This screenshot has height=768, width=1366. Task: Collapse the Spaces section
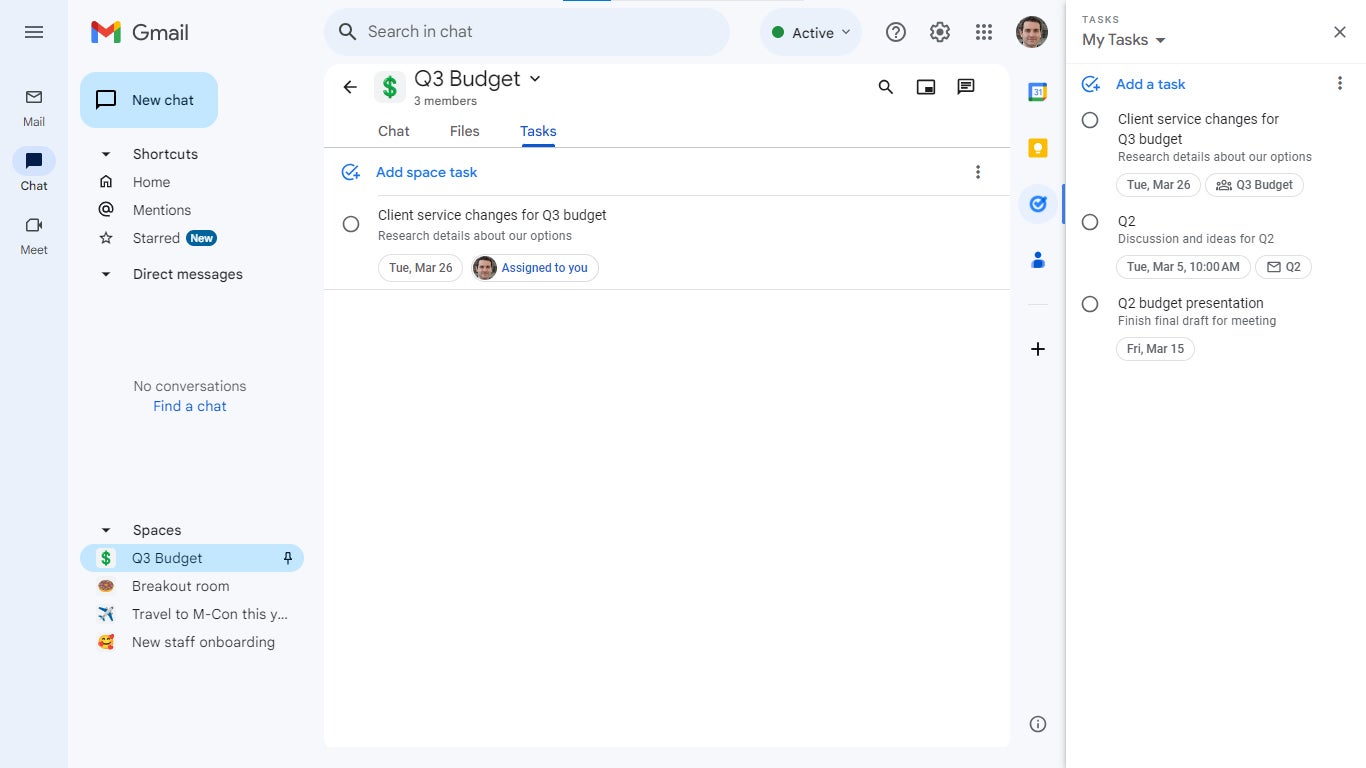106,530
